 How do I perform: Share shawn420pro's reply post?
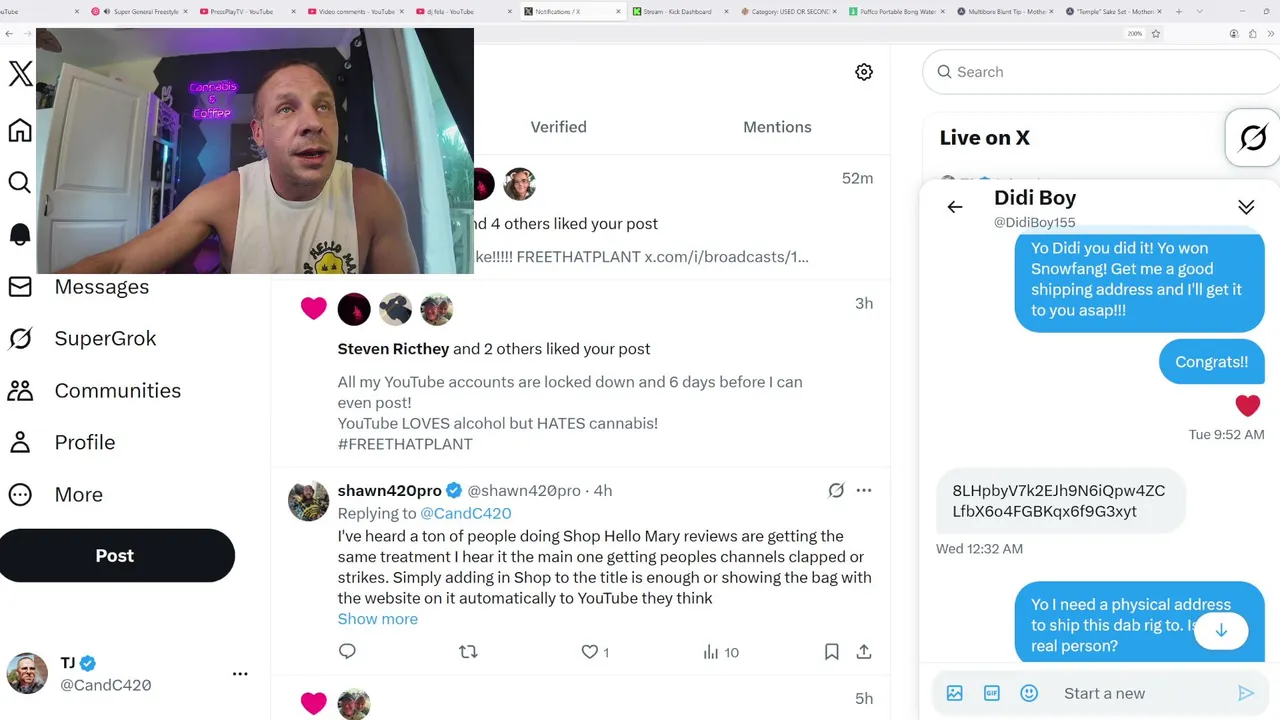[864, 652]
